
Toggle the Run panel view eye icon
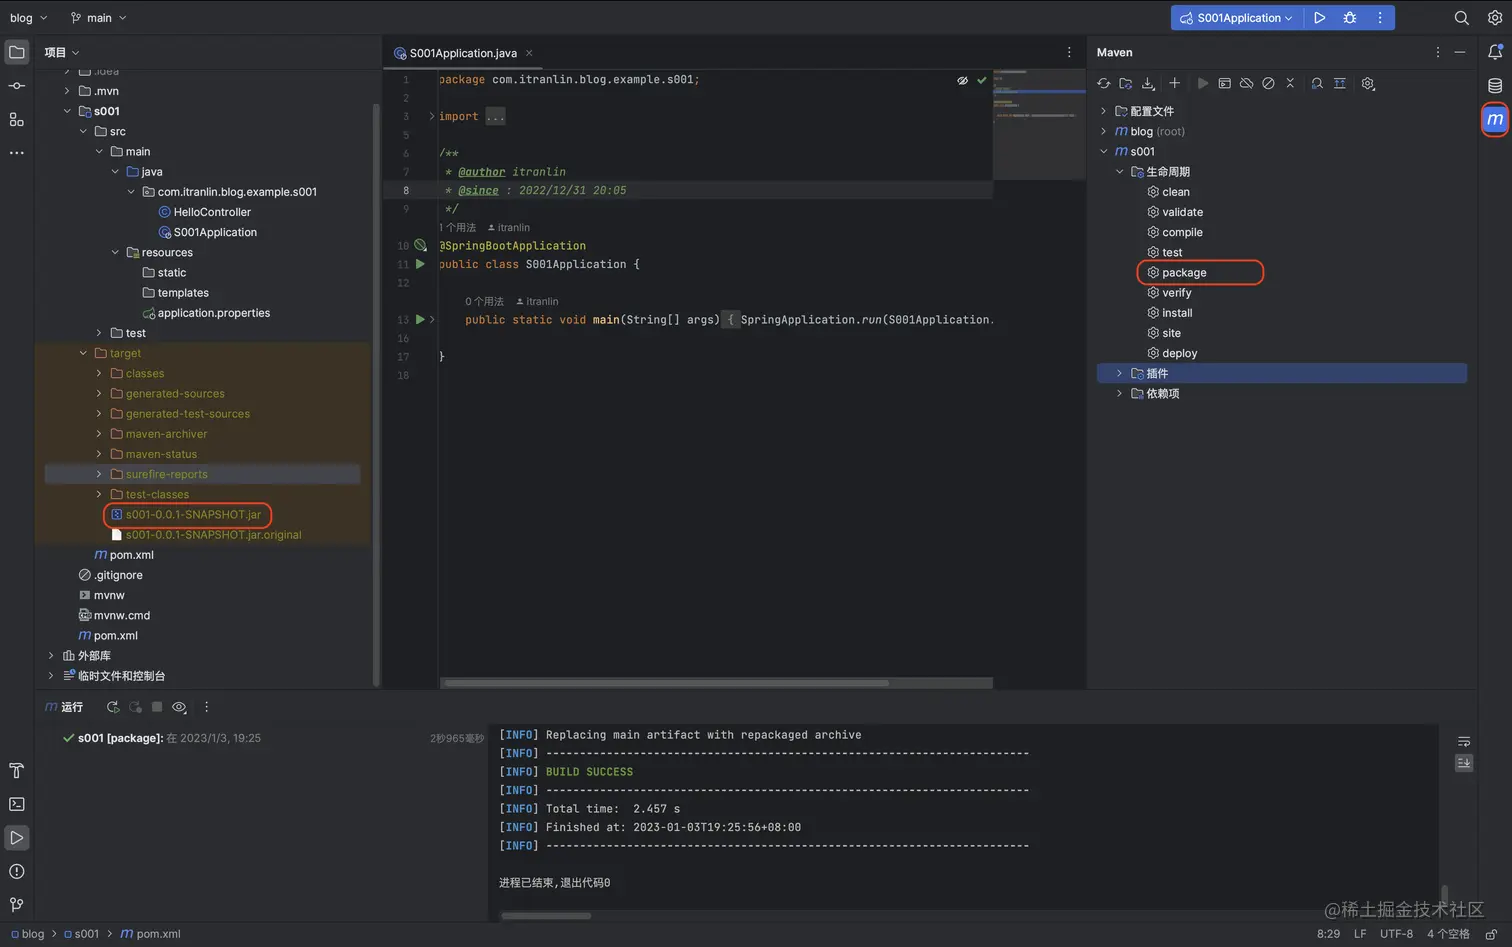(x=179, y=707)
